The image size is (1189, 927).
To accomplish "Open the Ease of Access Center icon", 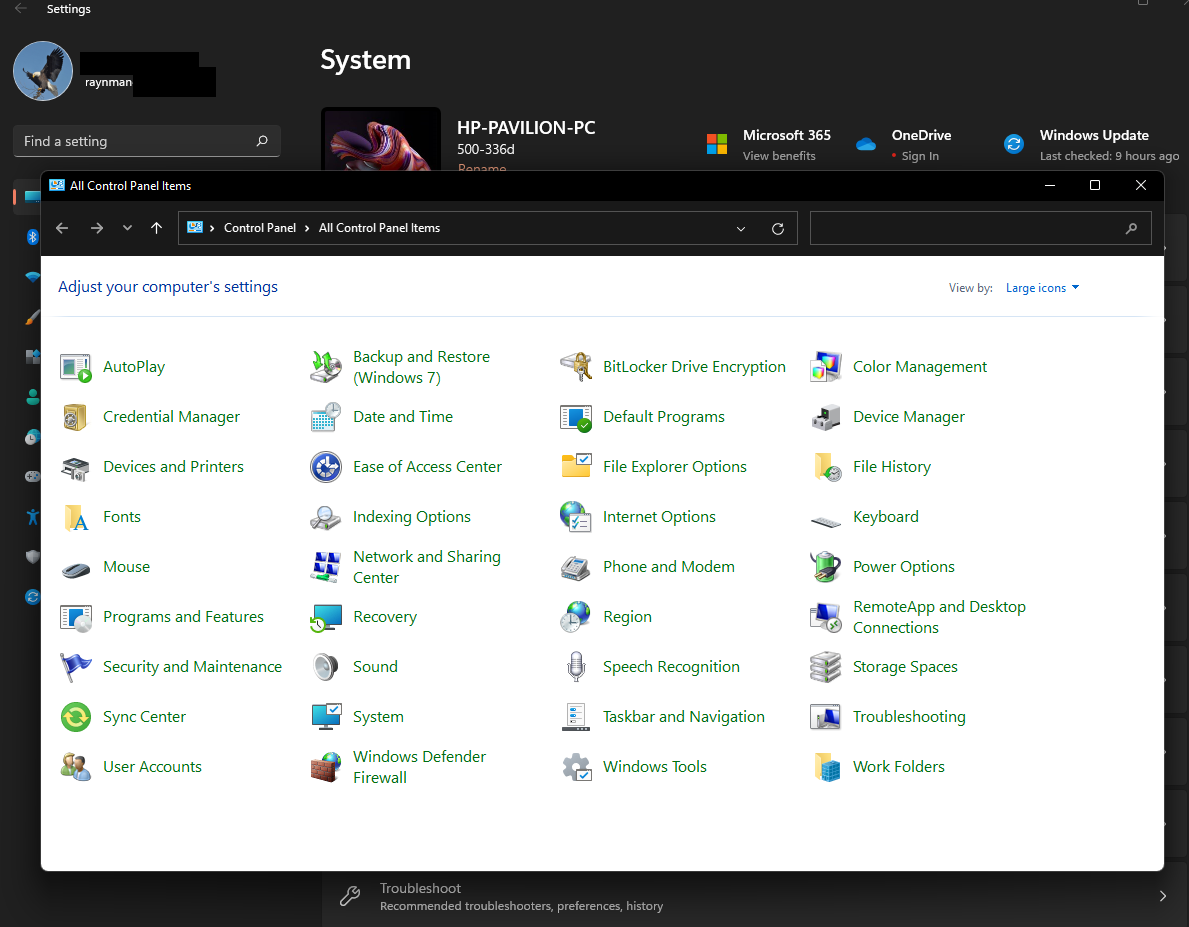I will click(326, 467).
